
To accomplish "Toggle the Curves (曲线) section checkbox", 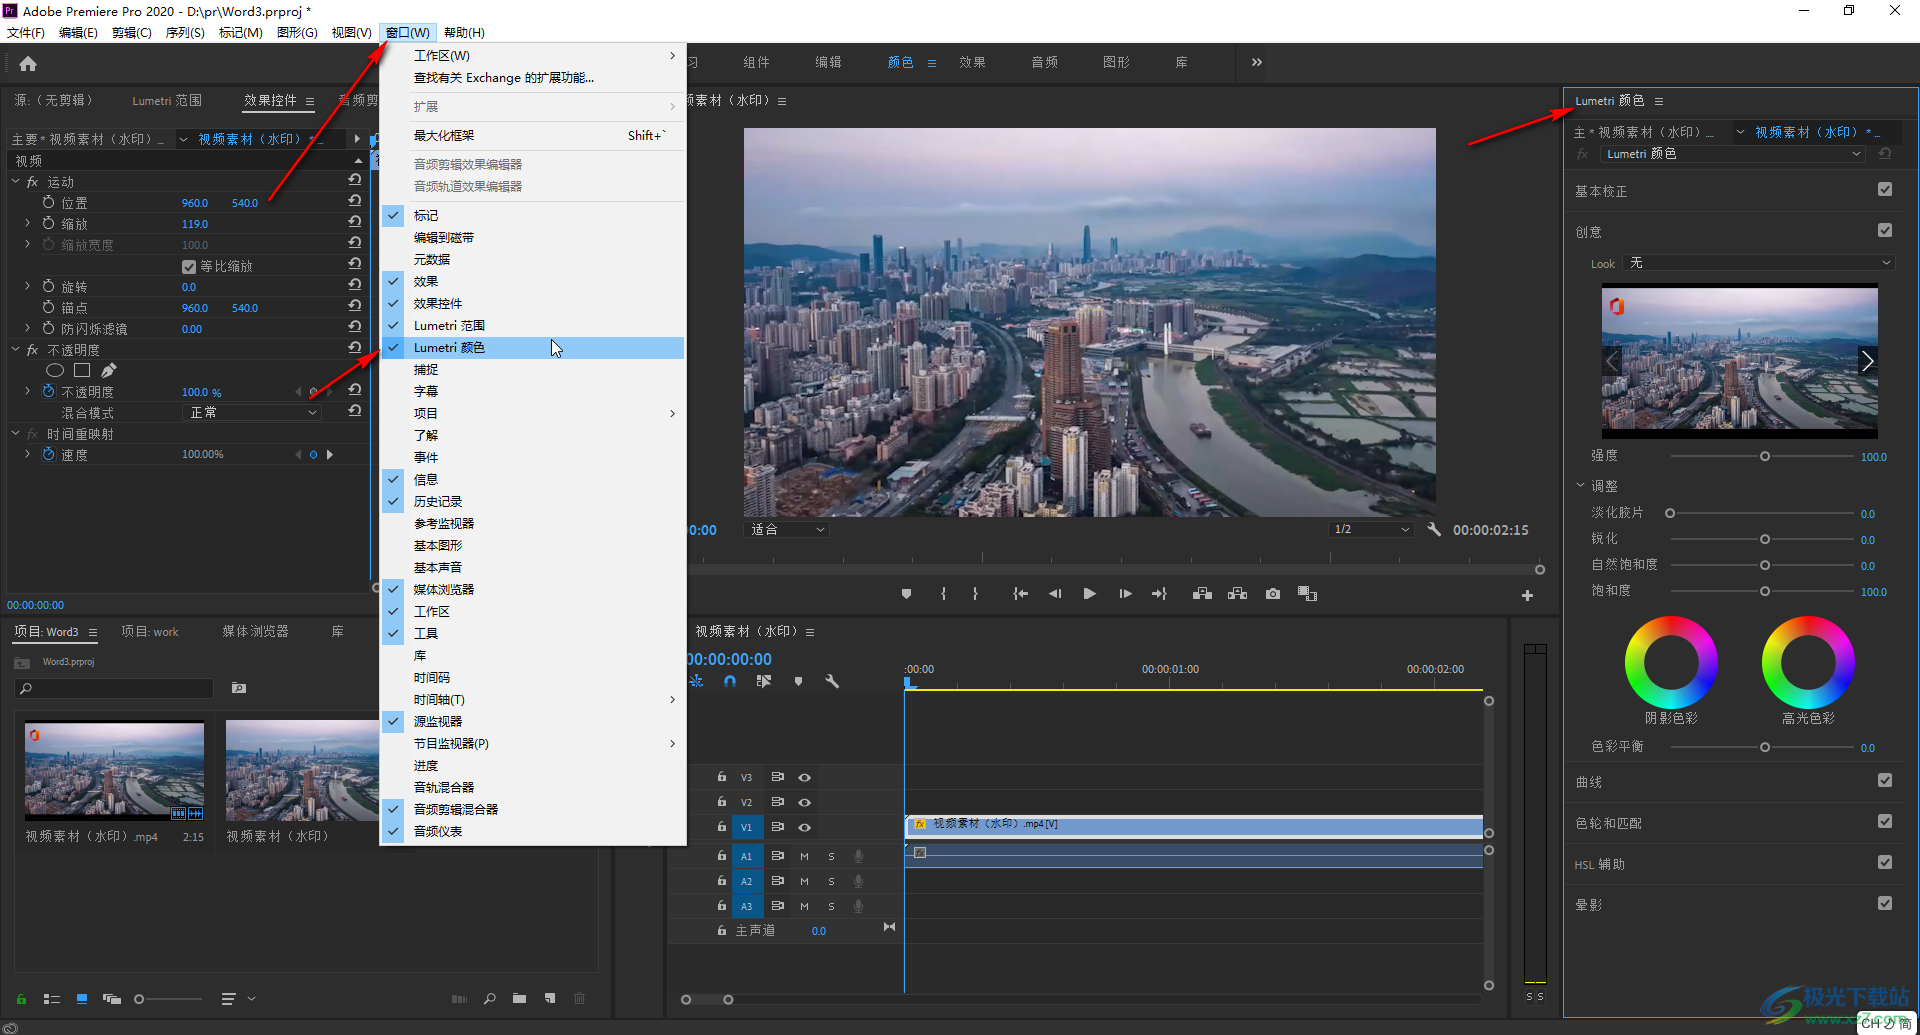I will click(x=1885, y=781).
